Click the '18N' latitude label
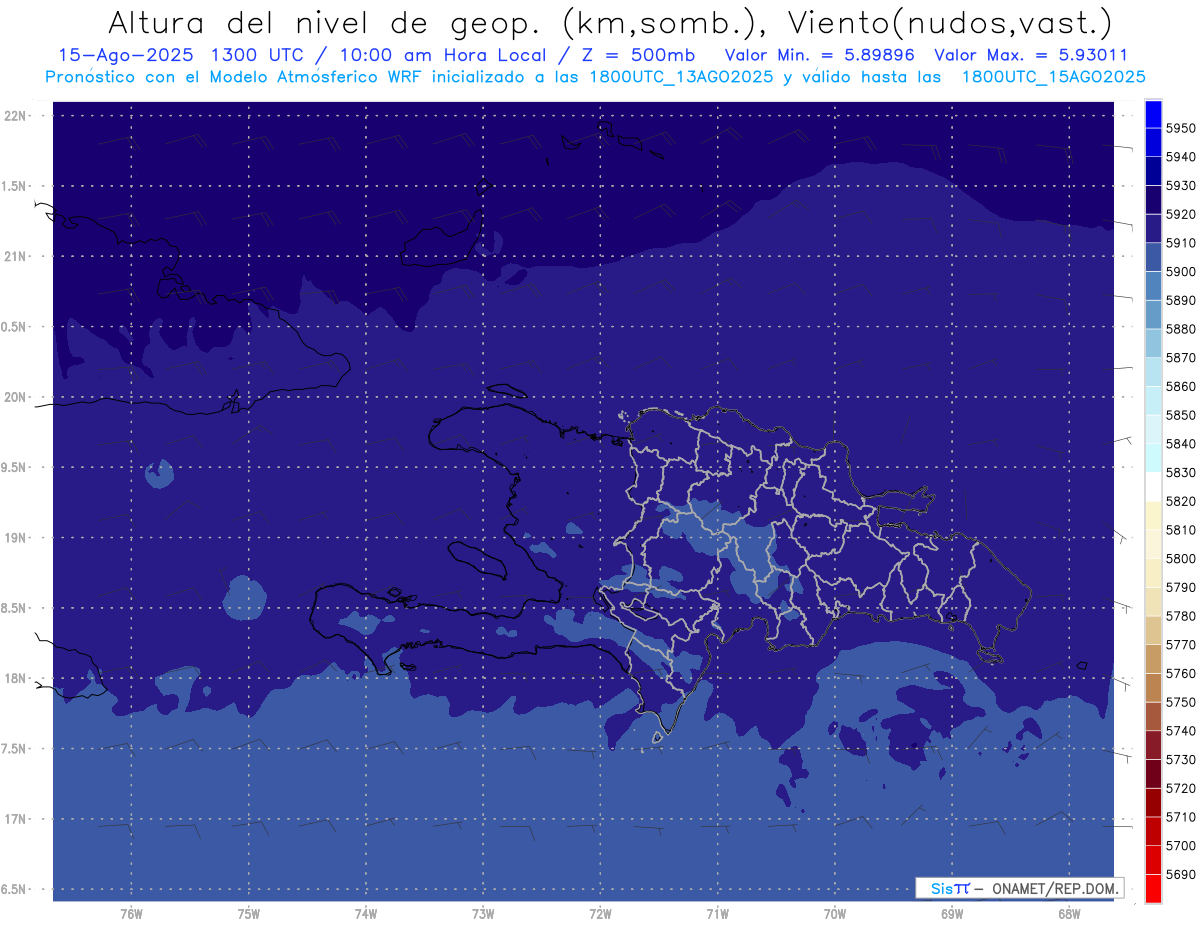 coord(16,679)
